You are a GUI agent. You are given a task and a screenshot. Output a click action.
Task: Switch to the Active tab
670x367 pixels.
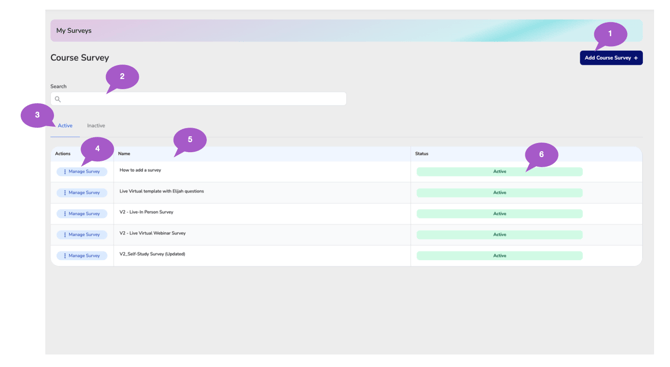[65, 126]
